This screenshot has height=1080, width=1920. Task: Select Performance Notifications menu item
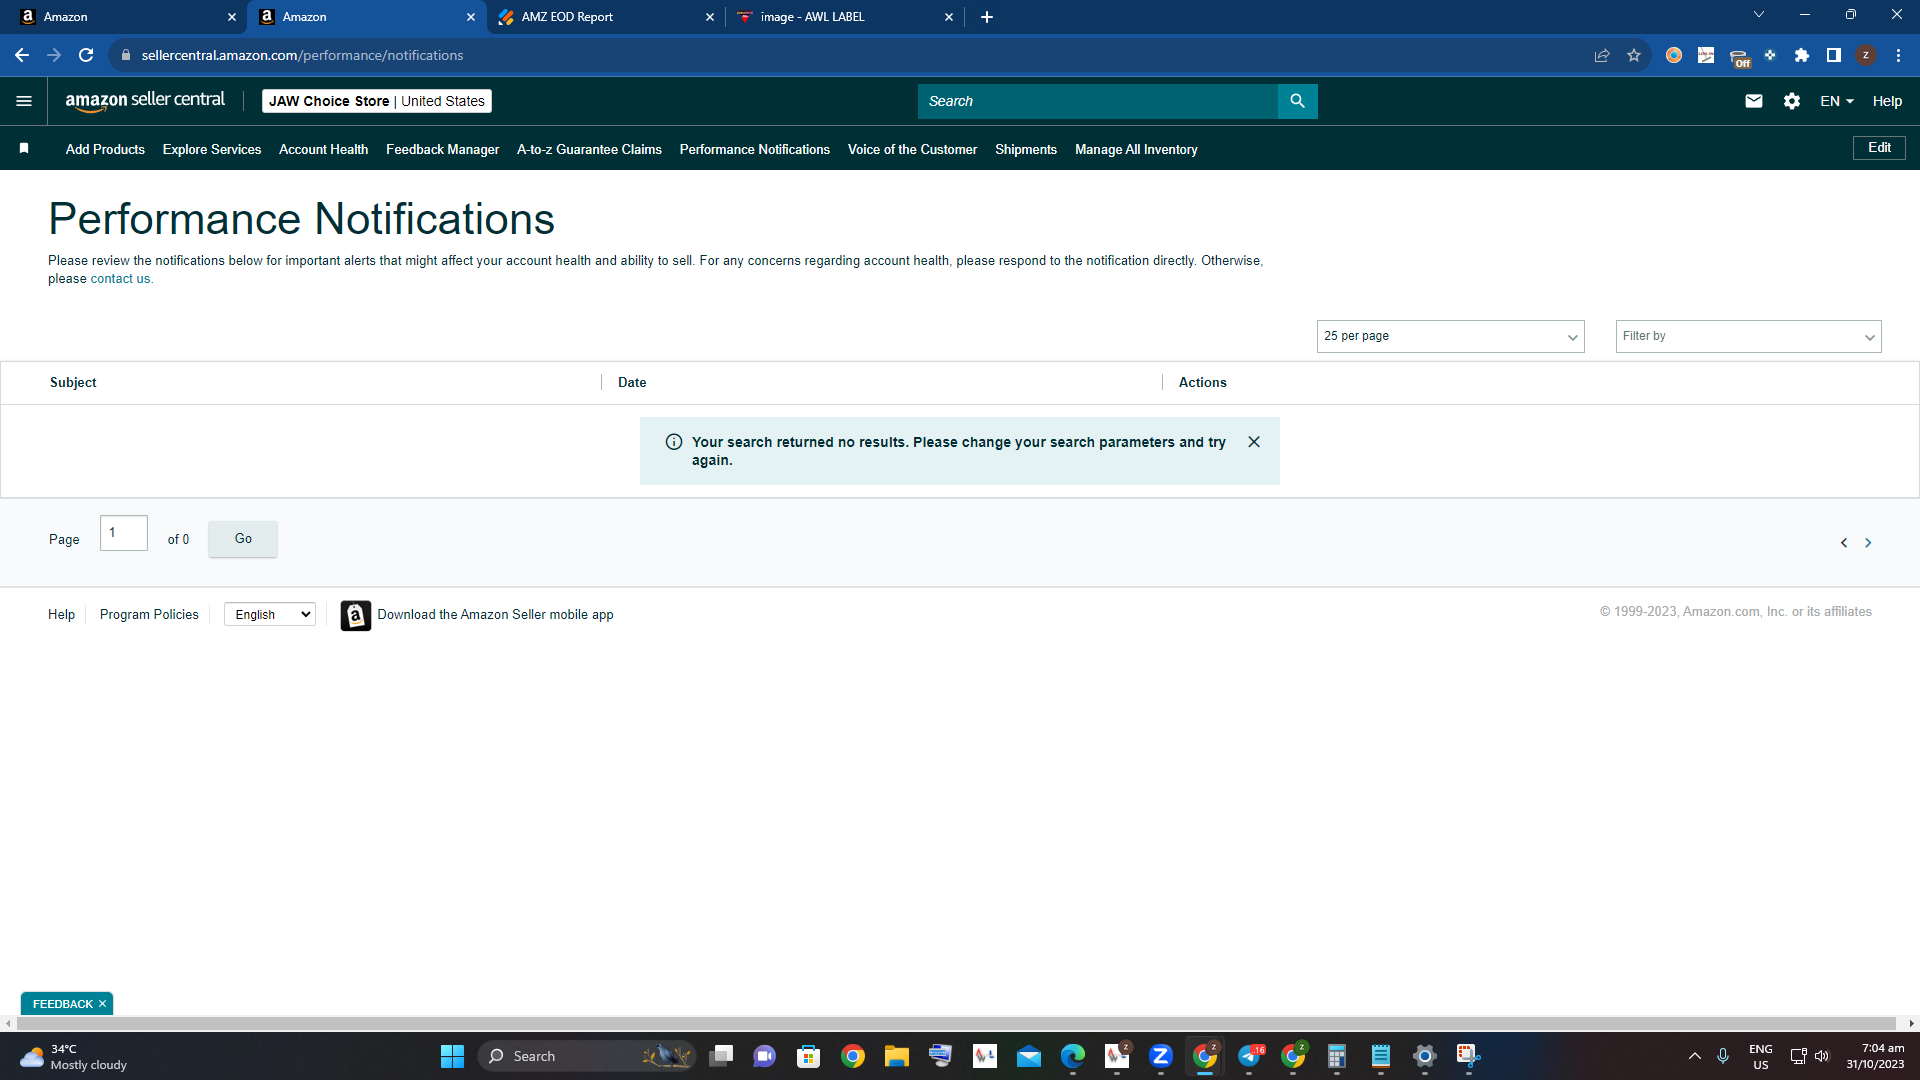coord(755,149)
